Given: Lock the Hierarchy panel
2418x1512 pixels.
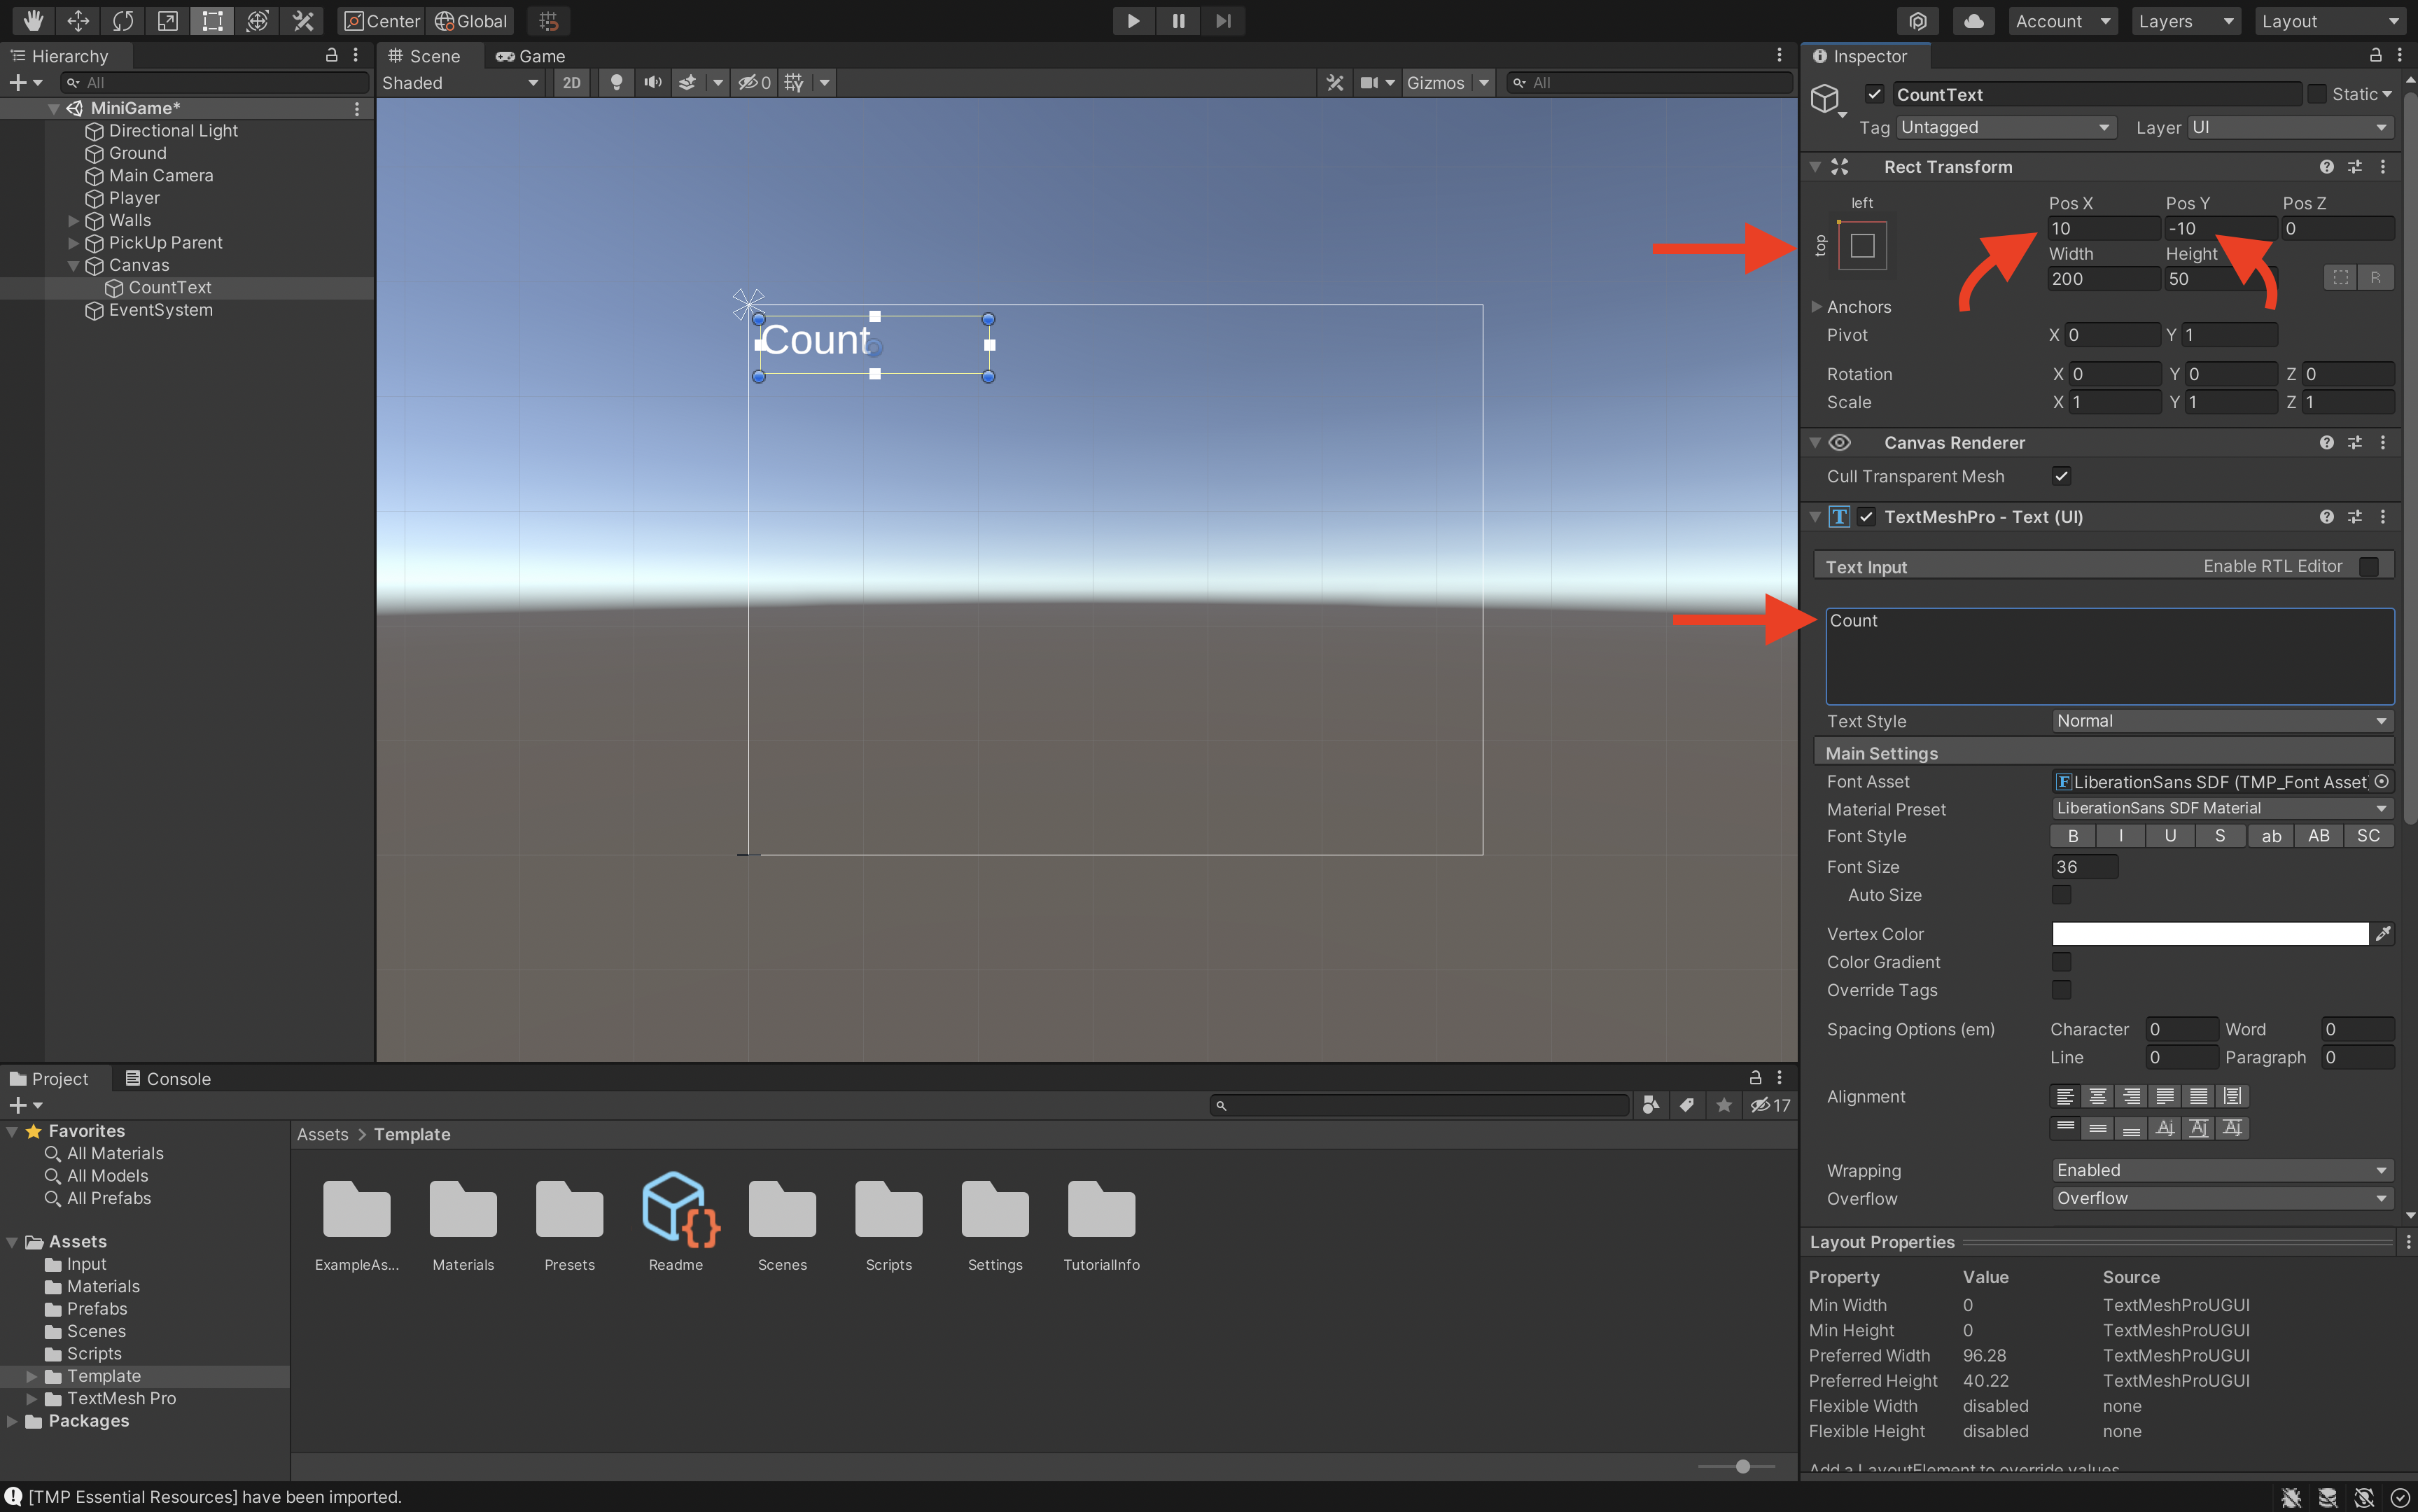Looking at the screenshot, I should tap(331, 55).
